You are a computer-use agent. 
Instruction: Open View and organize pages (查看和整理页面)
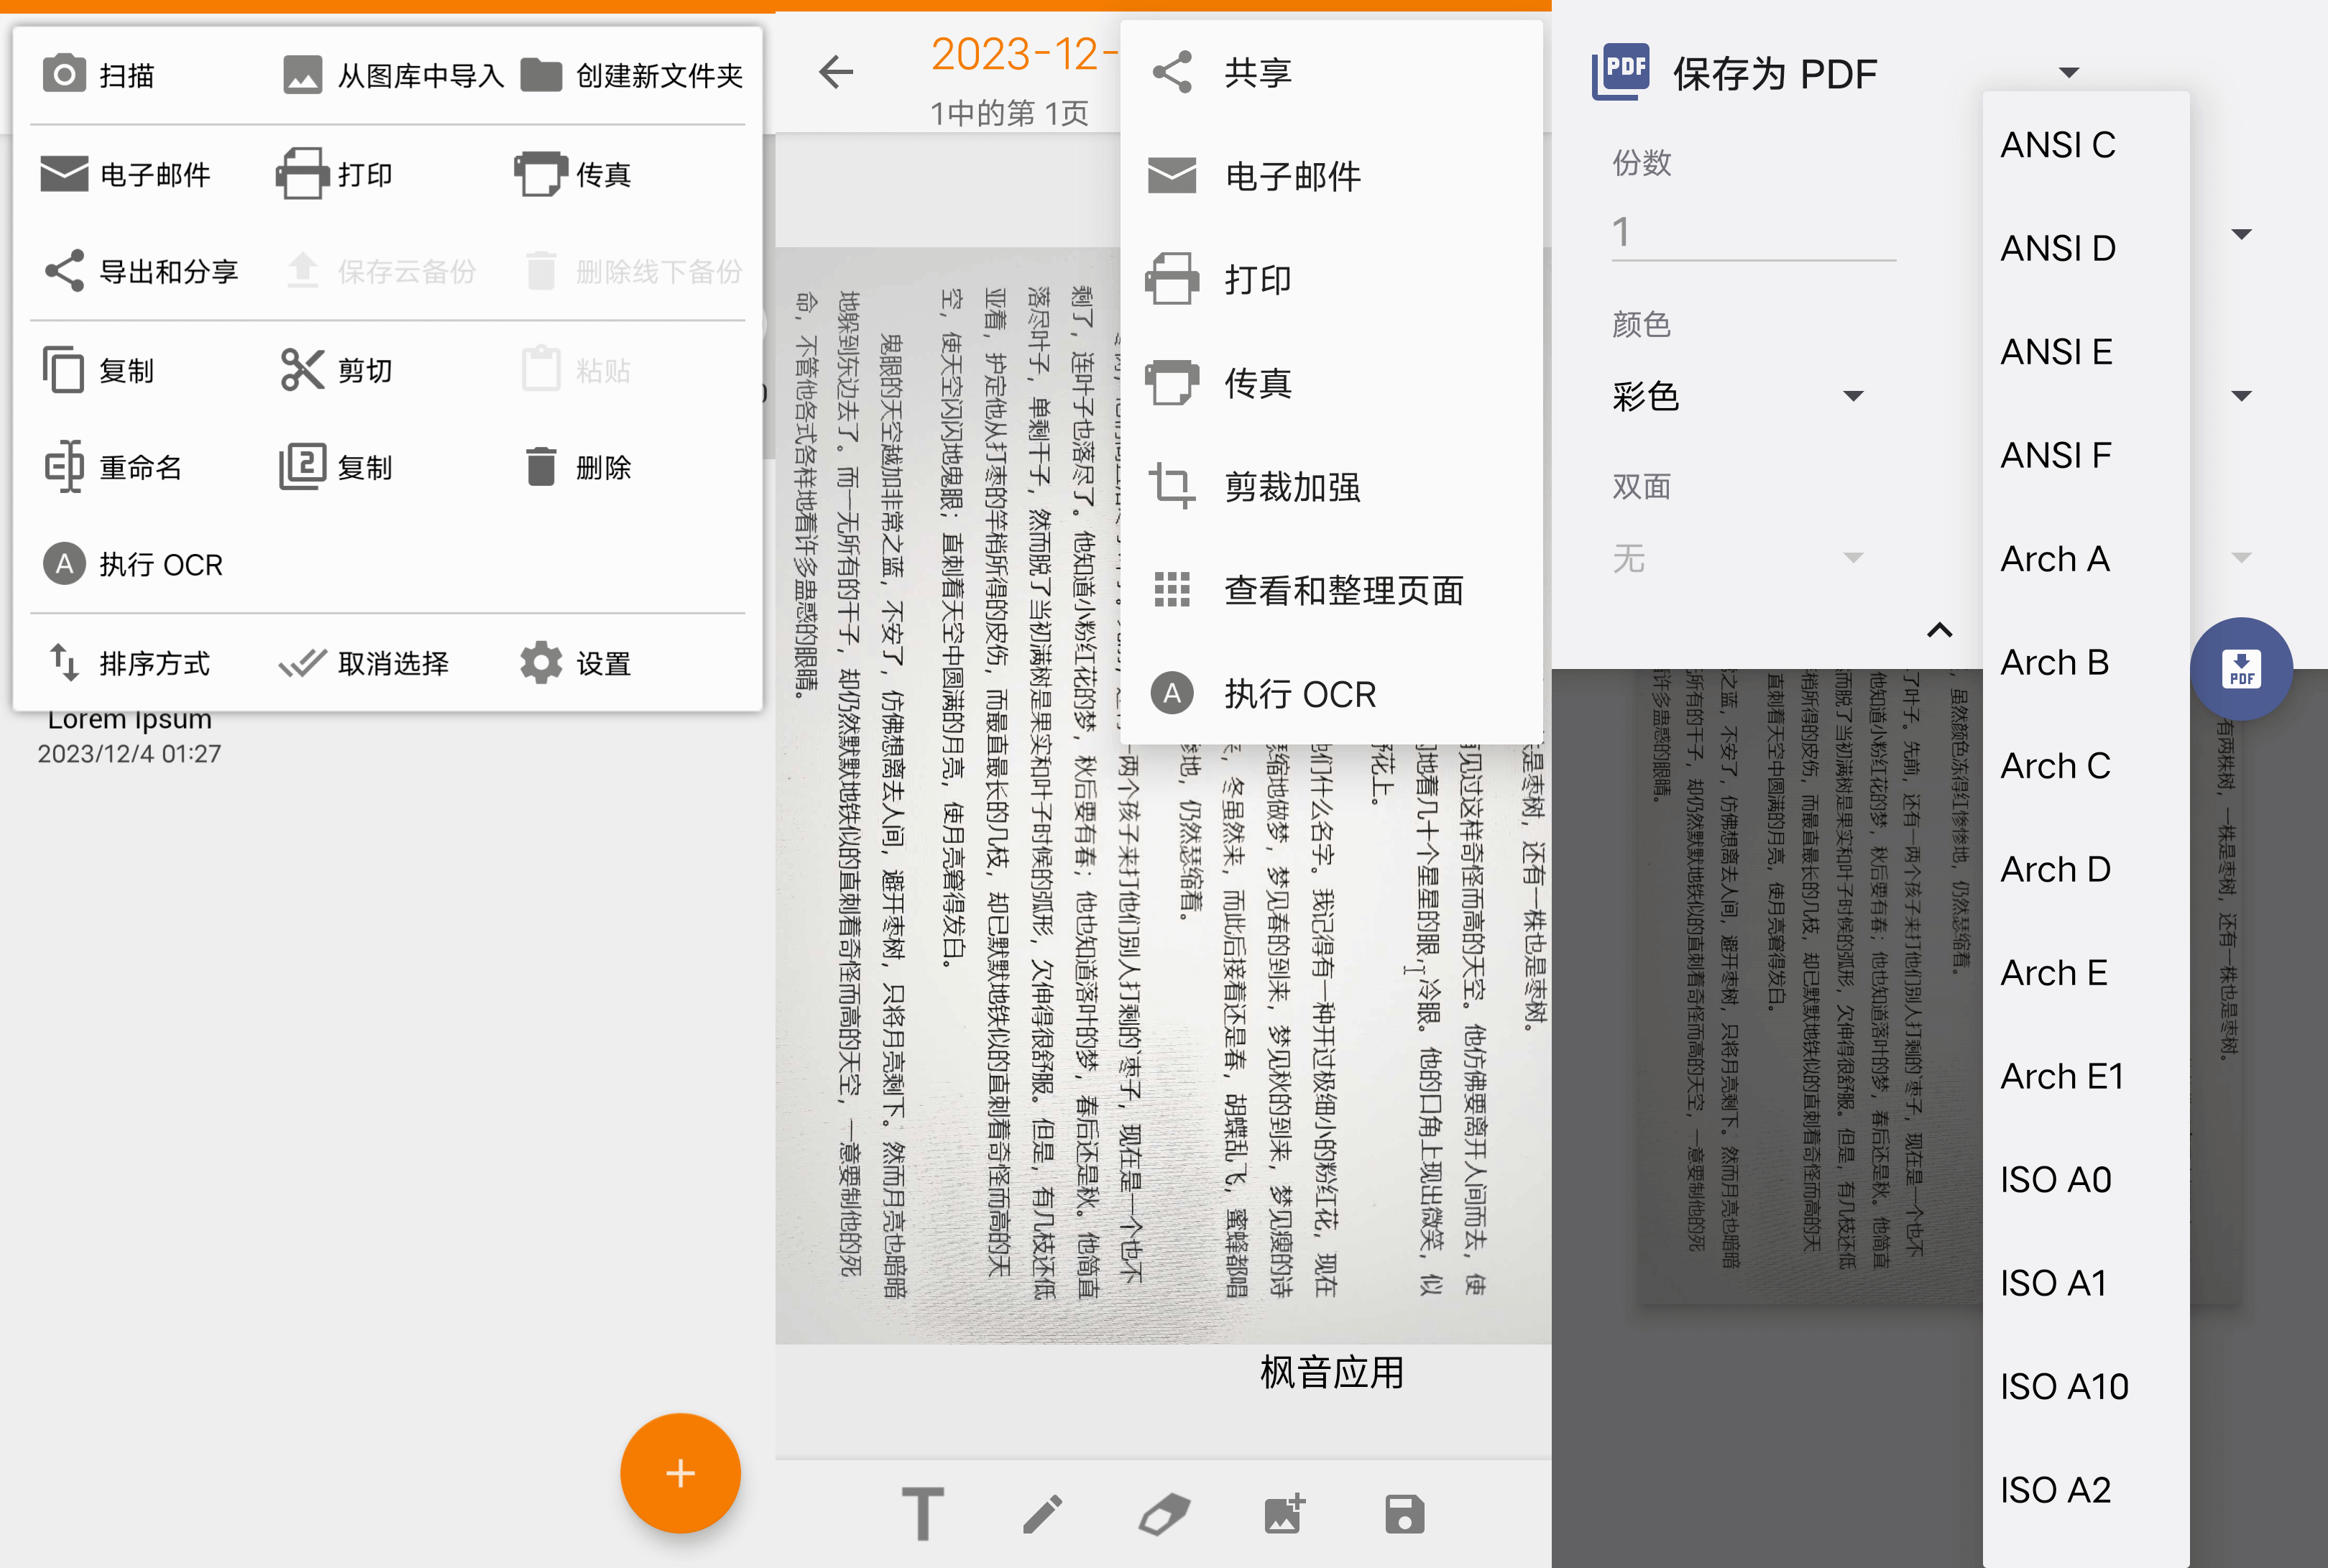coord(1332,590)
